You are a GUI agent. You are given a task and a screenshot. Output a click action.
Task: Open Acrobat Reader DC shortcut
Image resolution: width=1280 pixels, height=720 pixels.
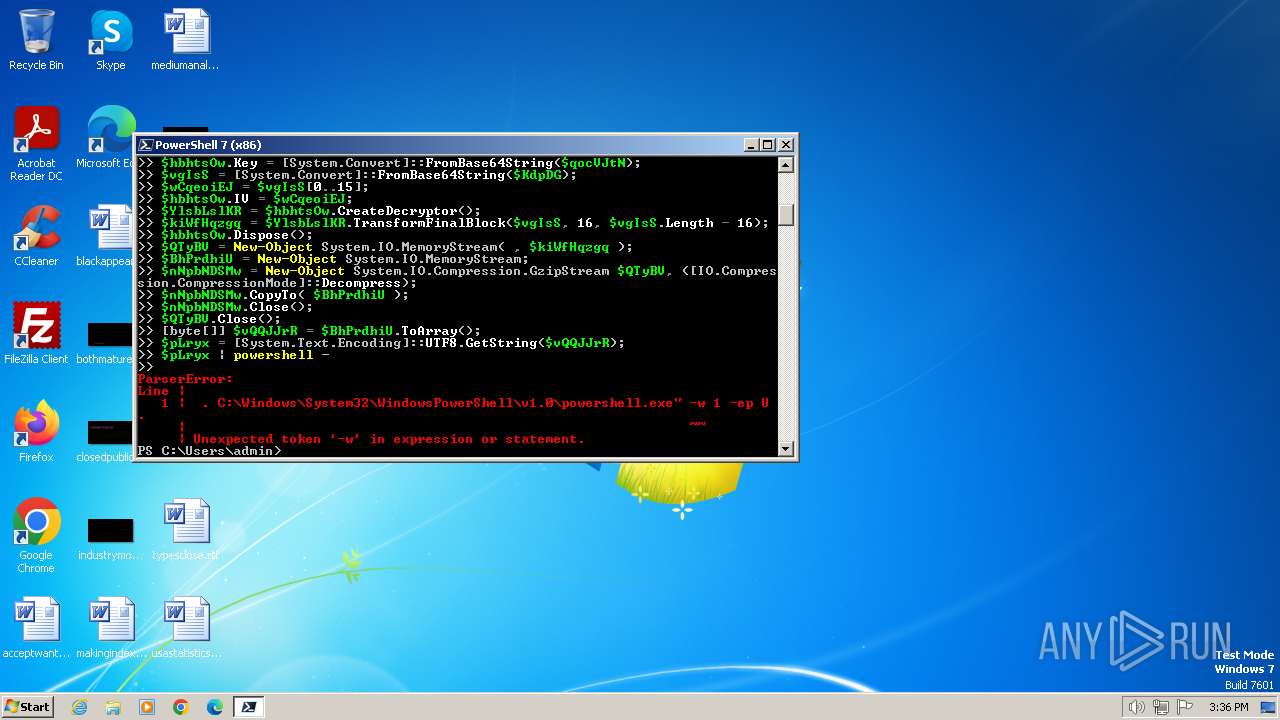(x=36, y=144)
